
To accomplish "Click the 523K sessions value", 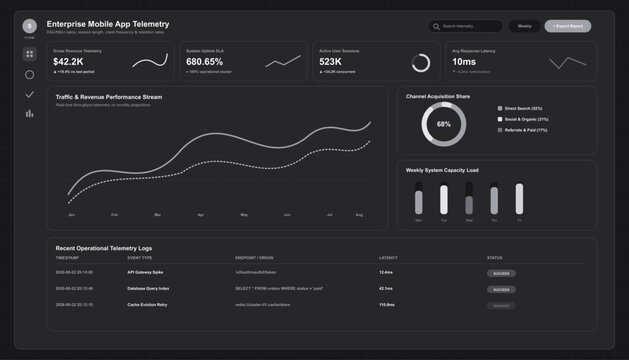I will coord(330,62).
